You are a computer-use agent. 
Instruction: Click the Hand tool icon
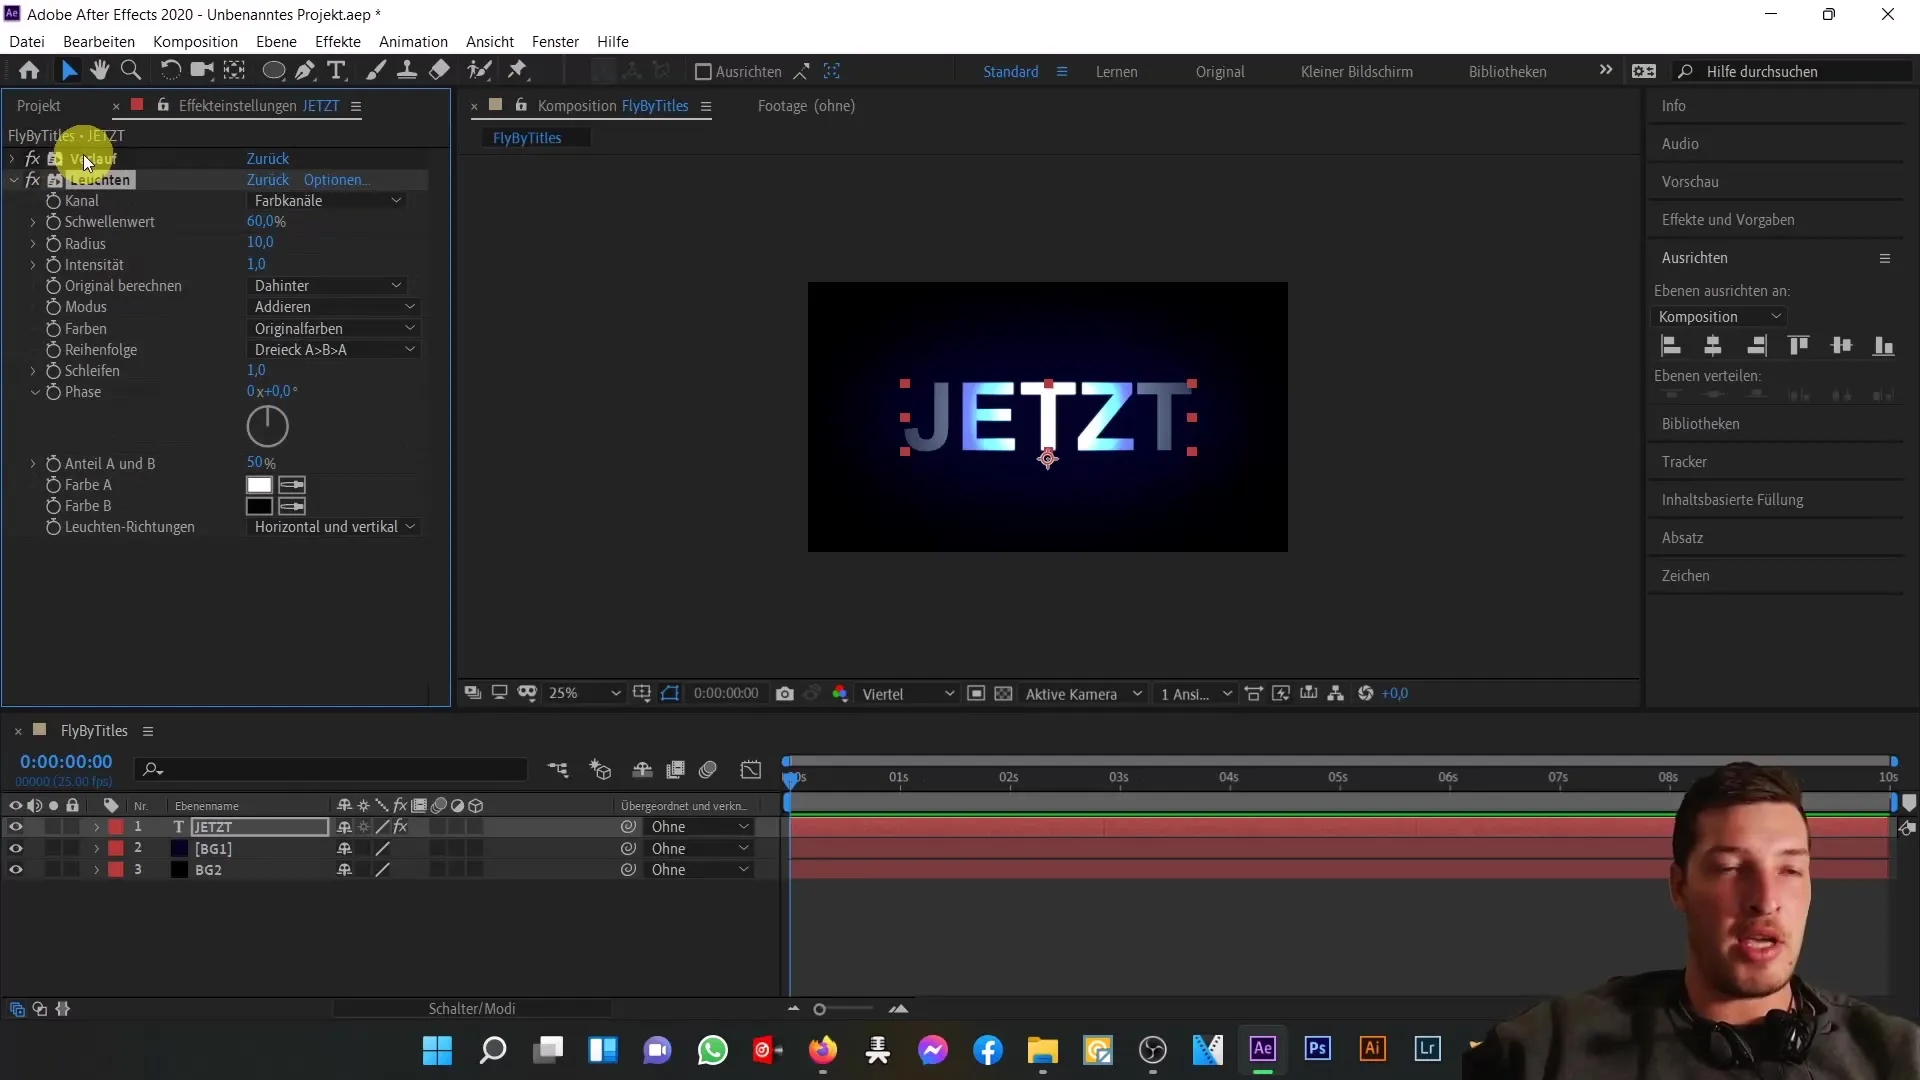click(x=99, y=71)
